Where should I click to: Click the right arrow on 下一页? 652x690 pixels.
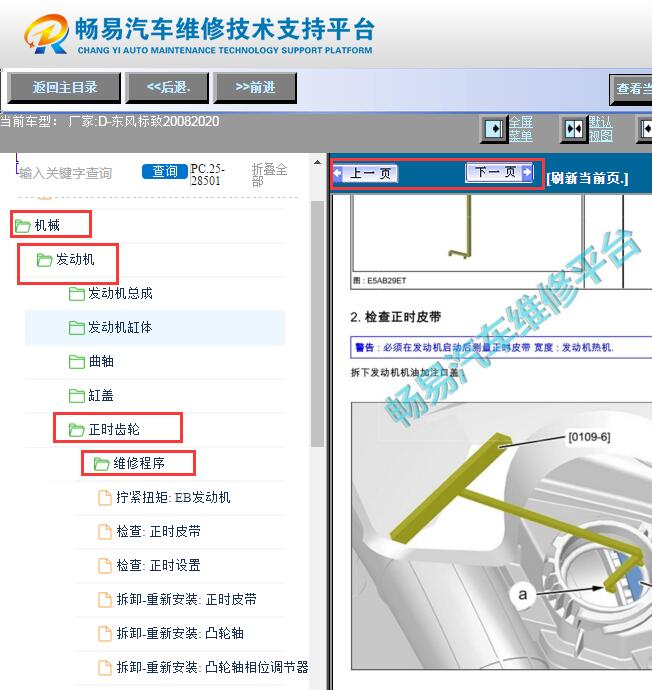[527, 172]
